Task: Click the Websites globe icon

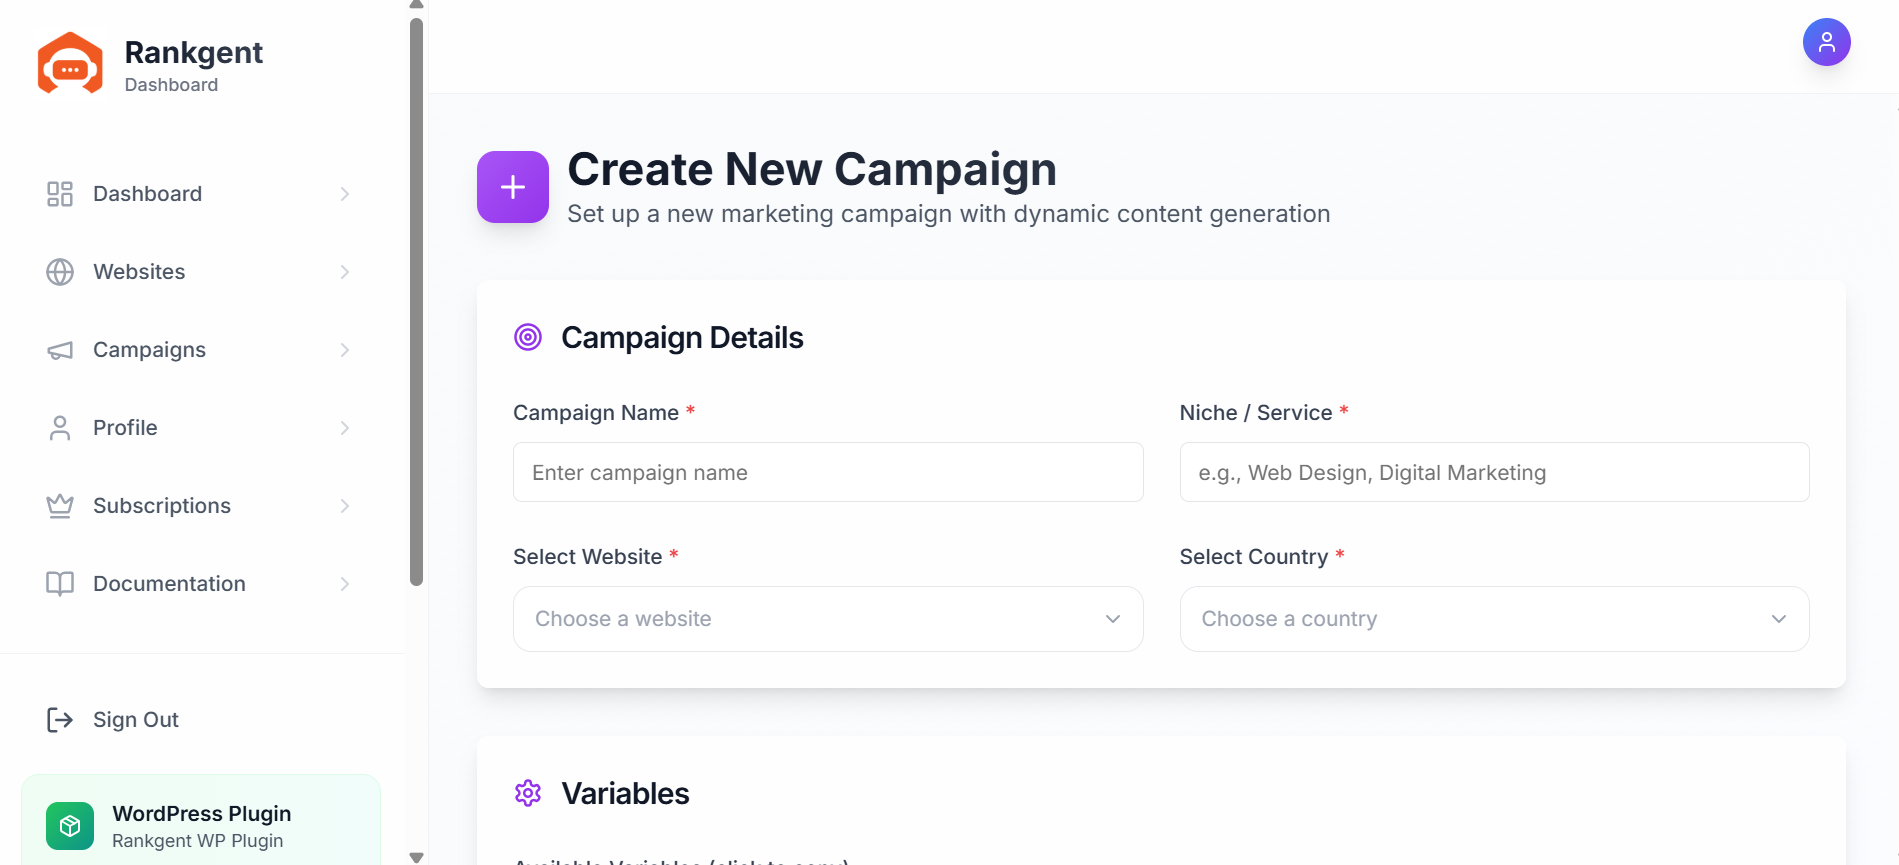Action: click(60, 272)
